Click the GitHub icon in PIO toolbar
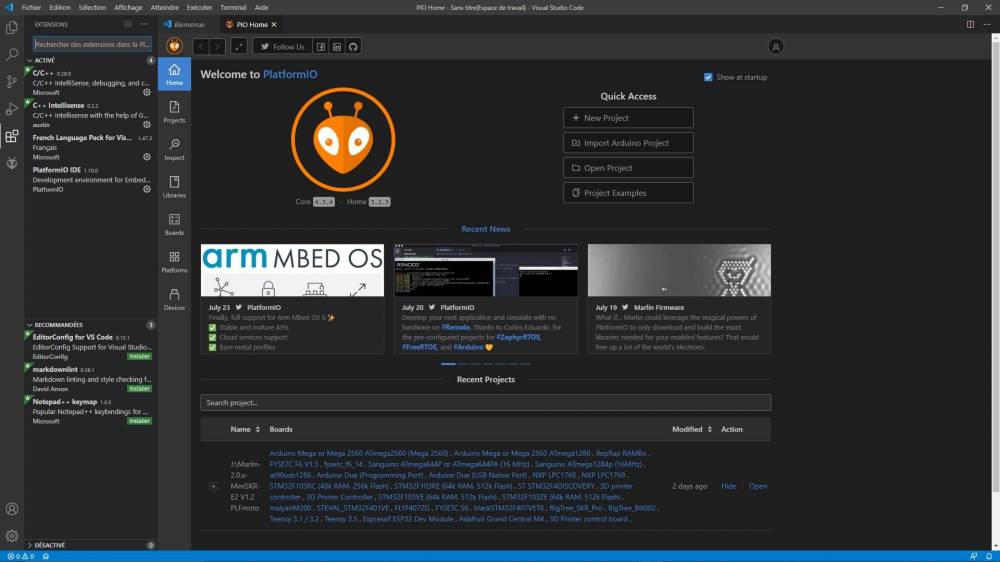 (x=353, y=47)
